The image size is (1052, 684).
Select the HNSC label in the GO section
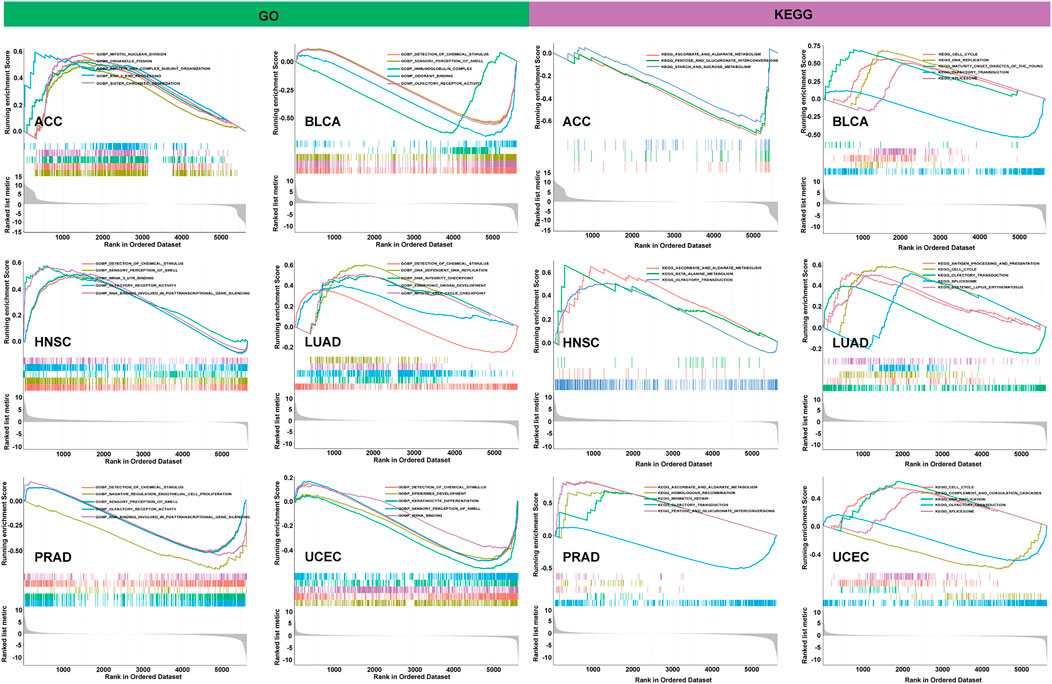[52, 342]
